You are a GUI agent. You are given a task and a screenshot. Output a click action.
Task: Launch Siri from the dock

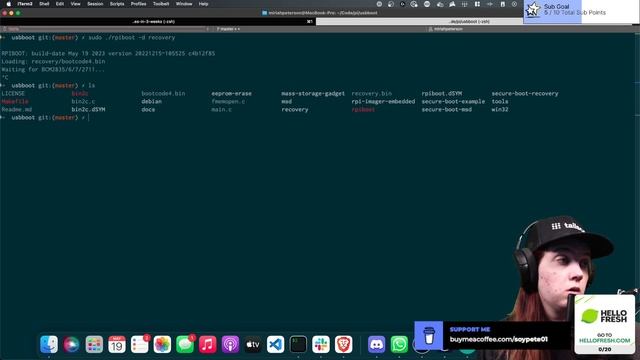point(71,344)
